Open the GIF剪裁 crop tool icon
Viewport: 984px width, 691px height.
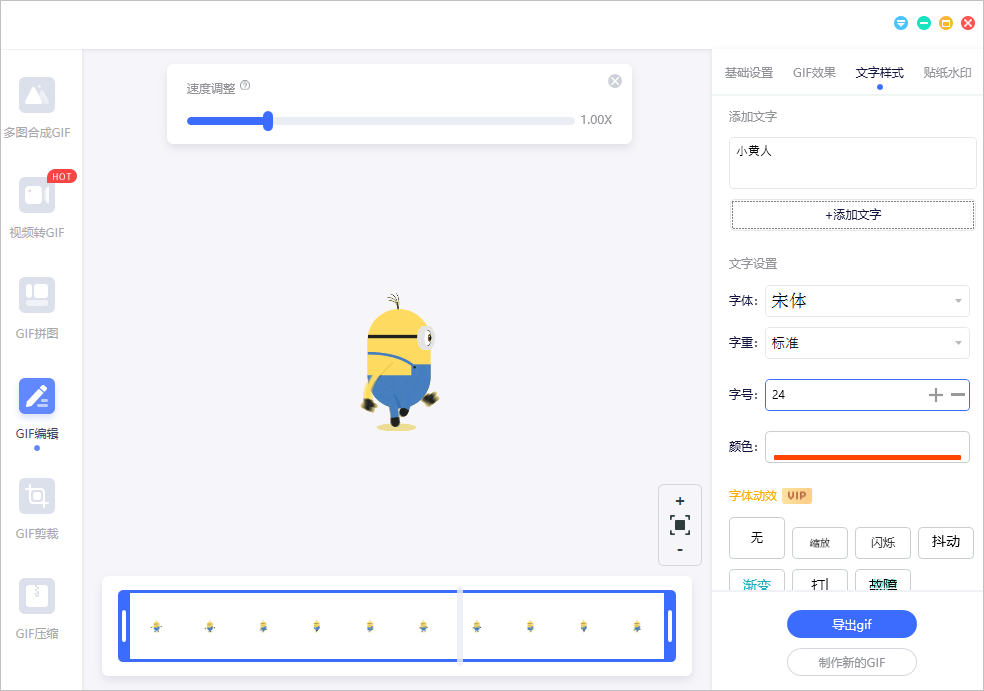click(37, 496)
